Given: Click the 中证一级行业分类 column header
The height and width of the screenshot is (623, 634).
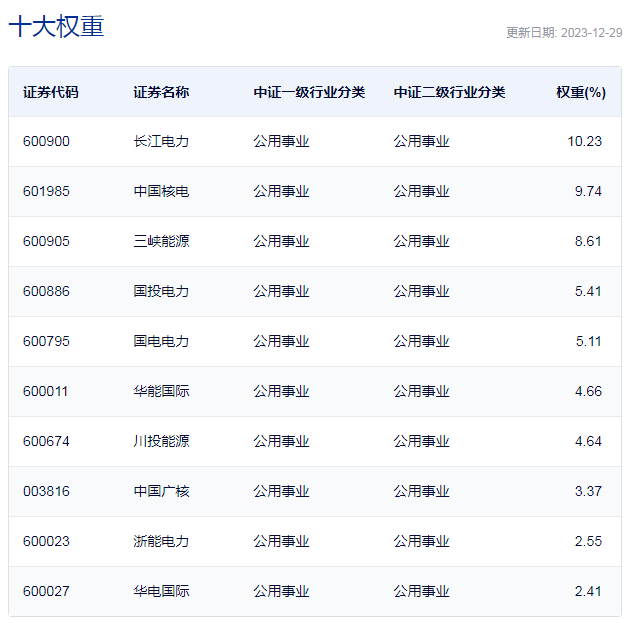Looking at the screenshot, I should point(309,92).
